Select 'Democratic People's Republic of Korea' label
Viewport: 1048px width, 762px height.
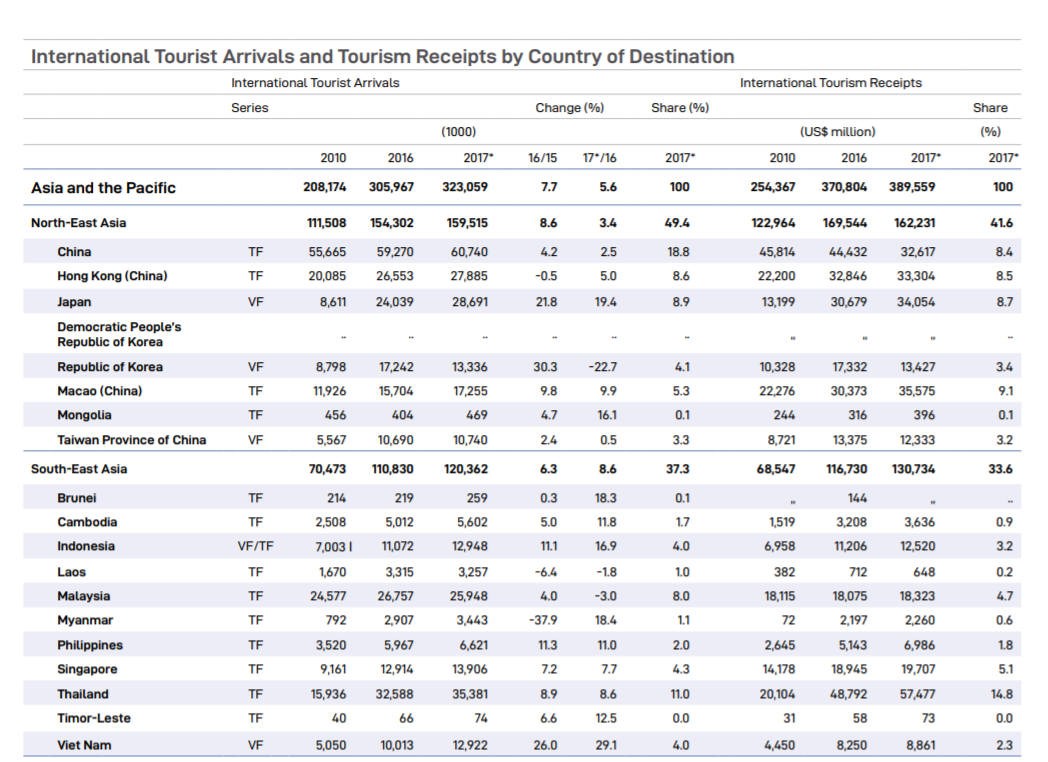tap(119, 334)
